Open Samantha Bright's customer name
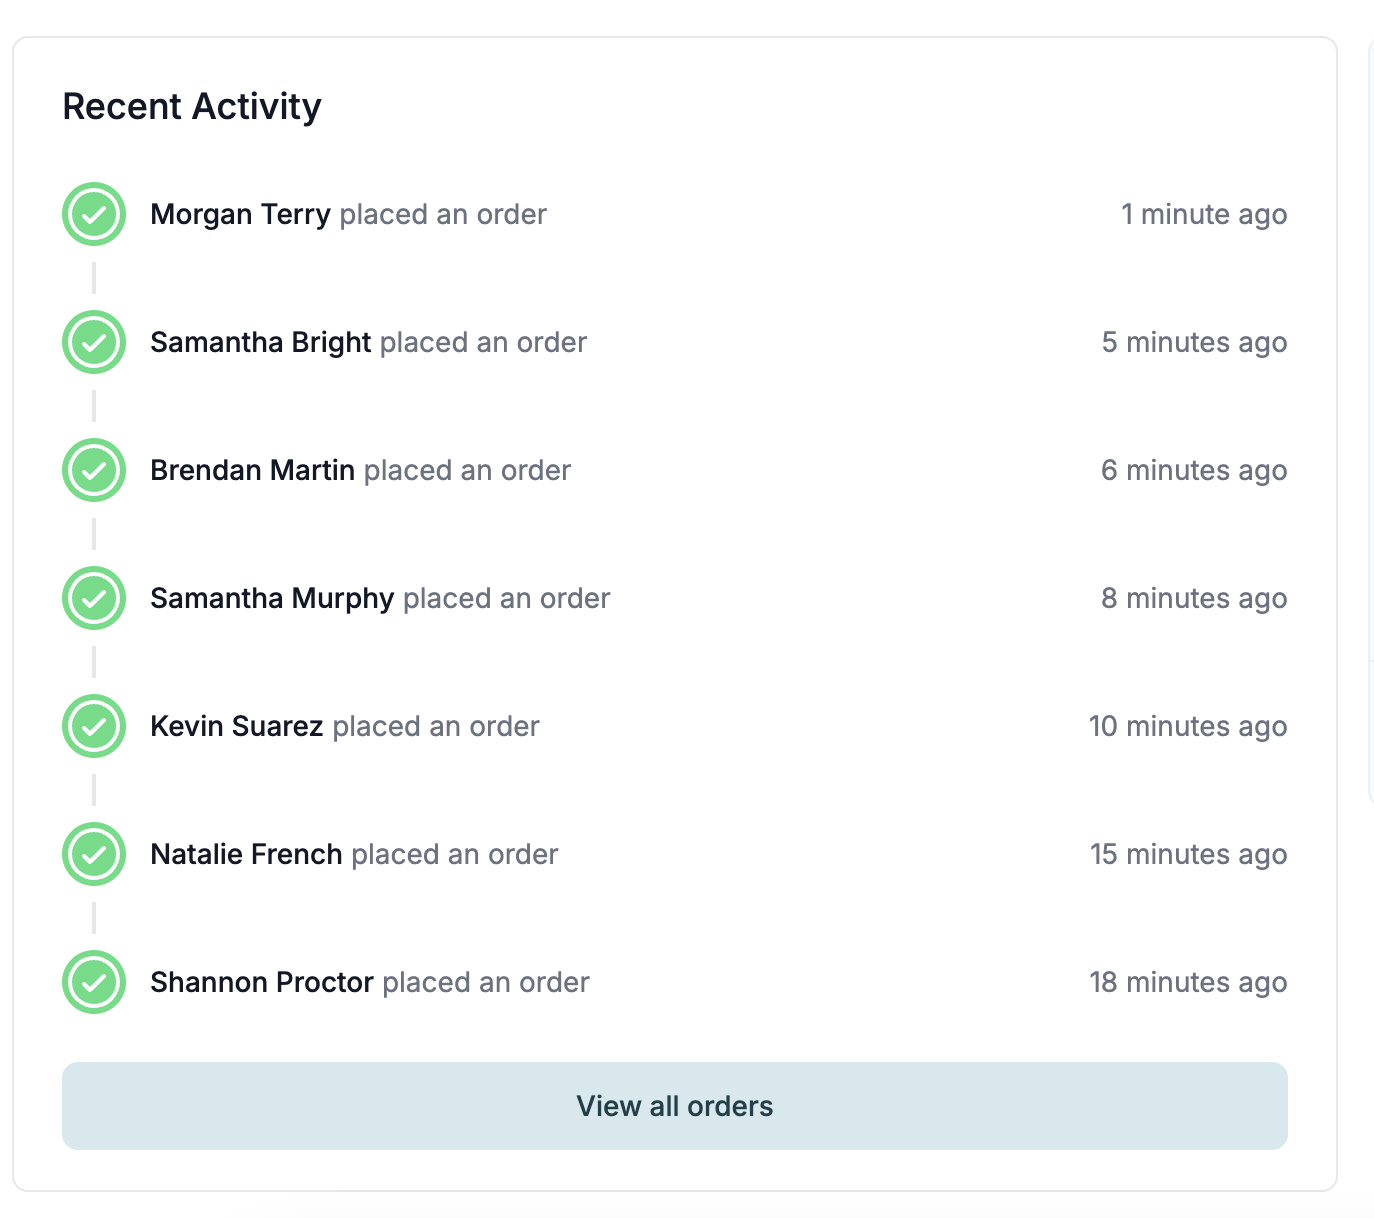 [x=261, y=342]
